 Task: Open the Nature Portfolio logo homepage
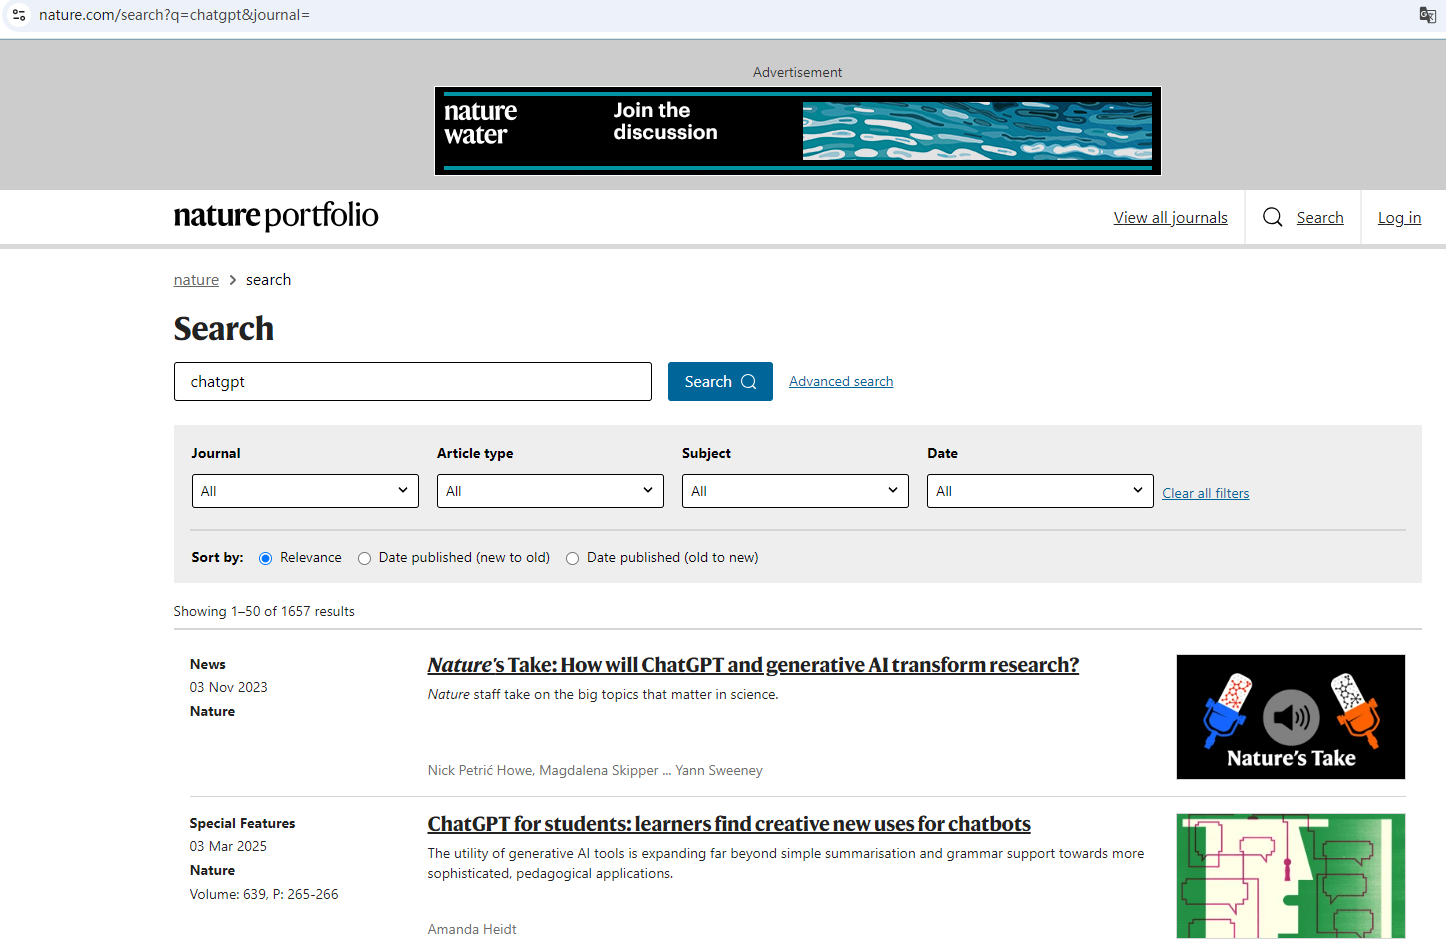[x=276, y=216]
